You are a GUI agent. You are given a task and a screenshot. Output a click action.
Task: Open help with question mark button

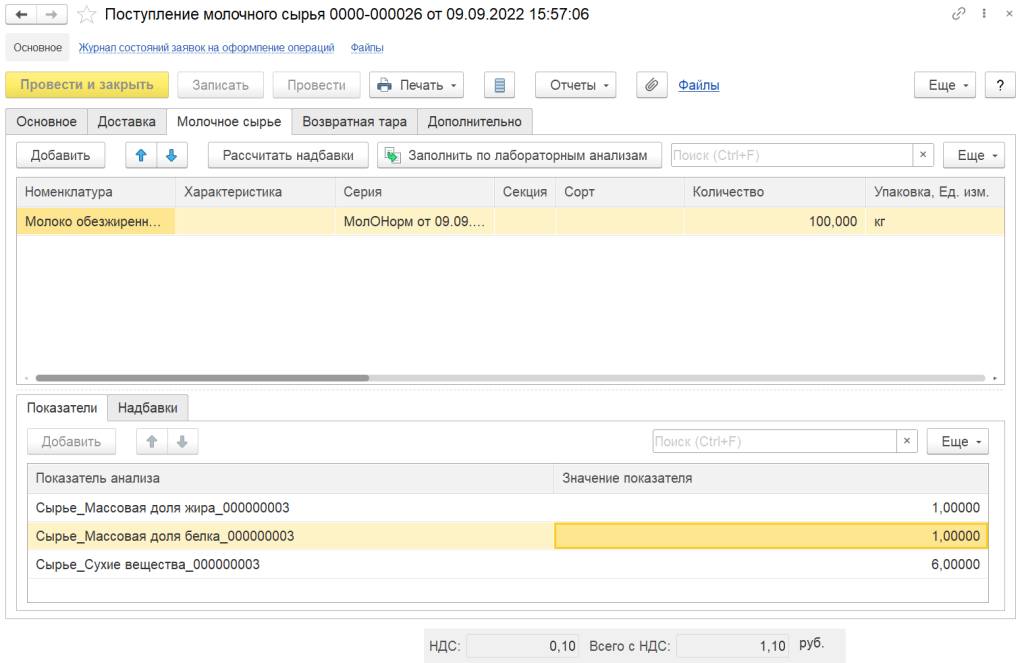coord(1000,85)
